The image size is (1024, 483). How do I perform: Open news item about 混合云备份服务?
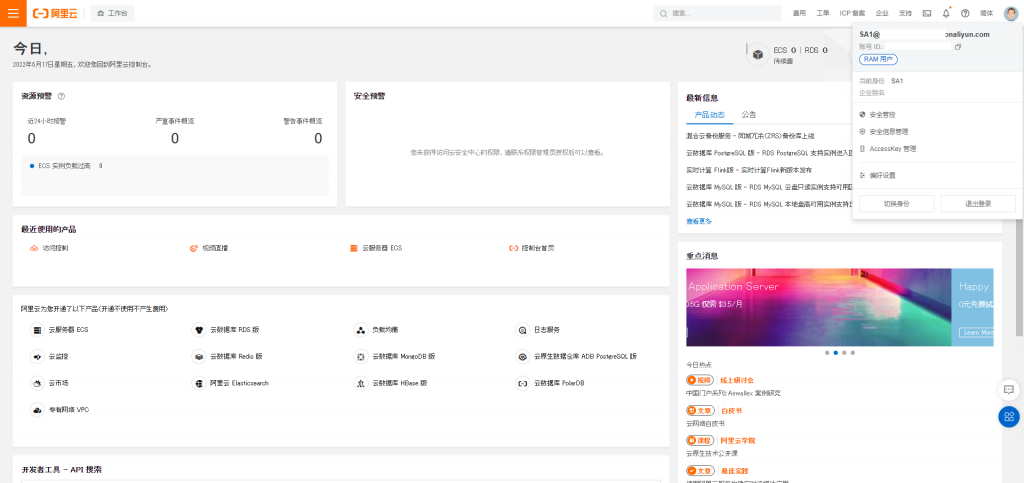pos(750,136)
